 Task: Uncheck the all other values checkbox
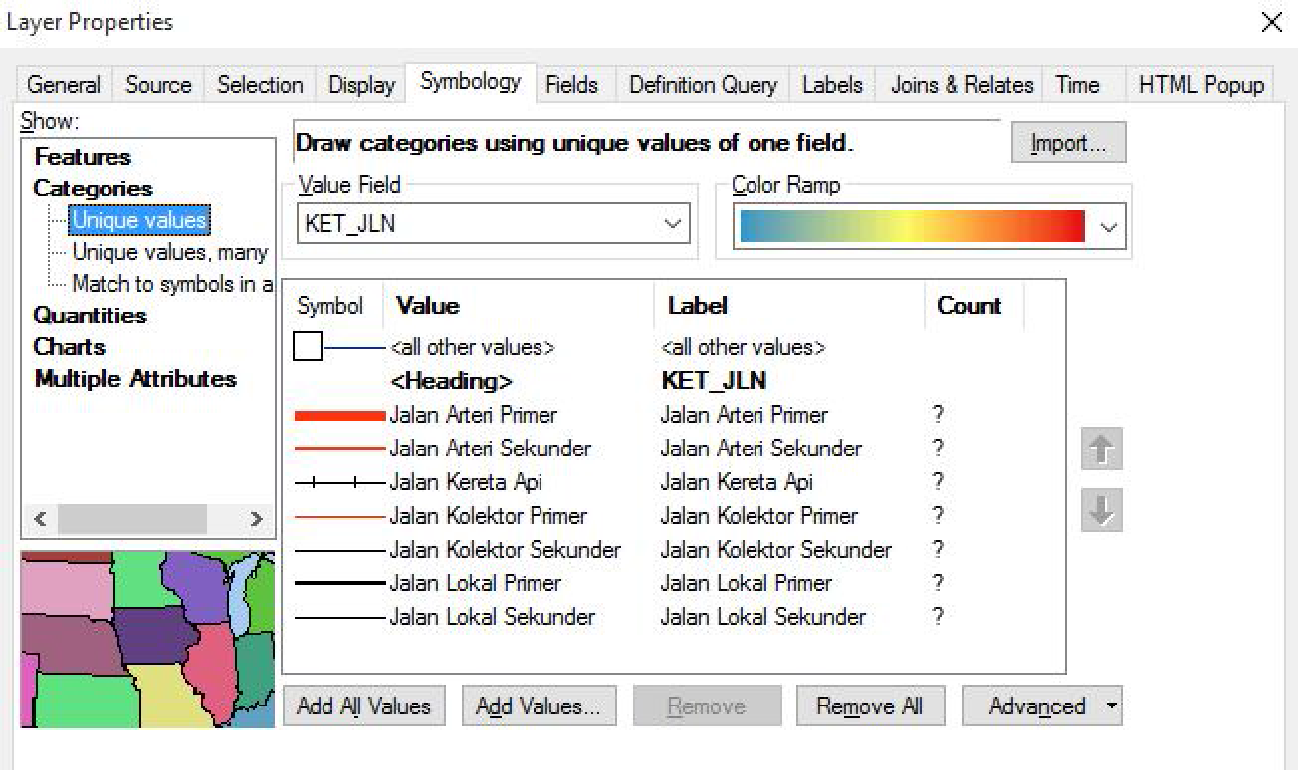308,348
